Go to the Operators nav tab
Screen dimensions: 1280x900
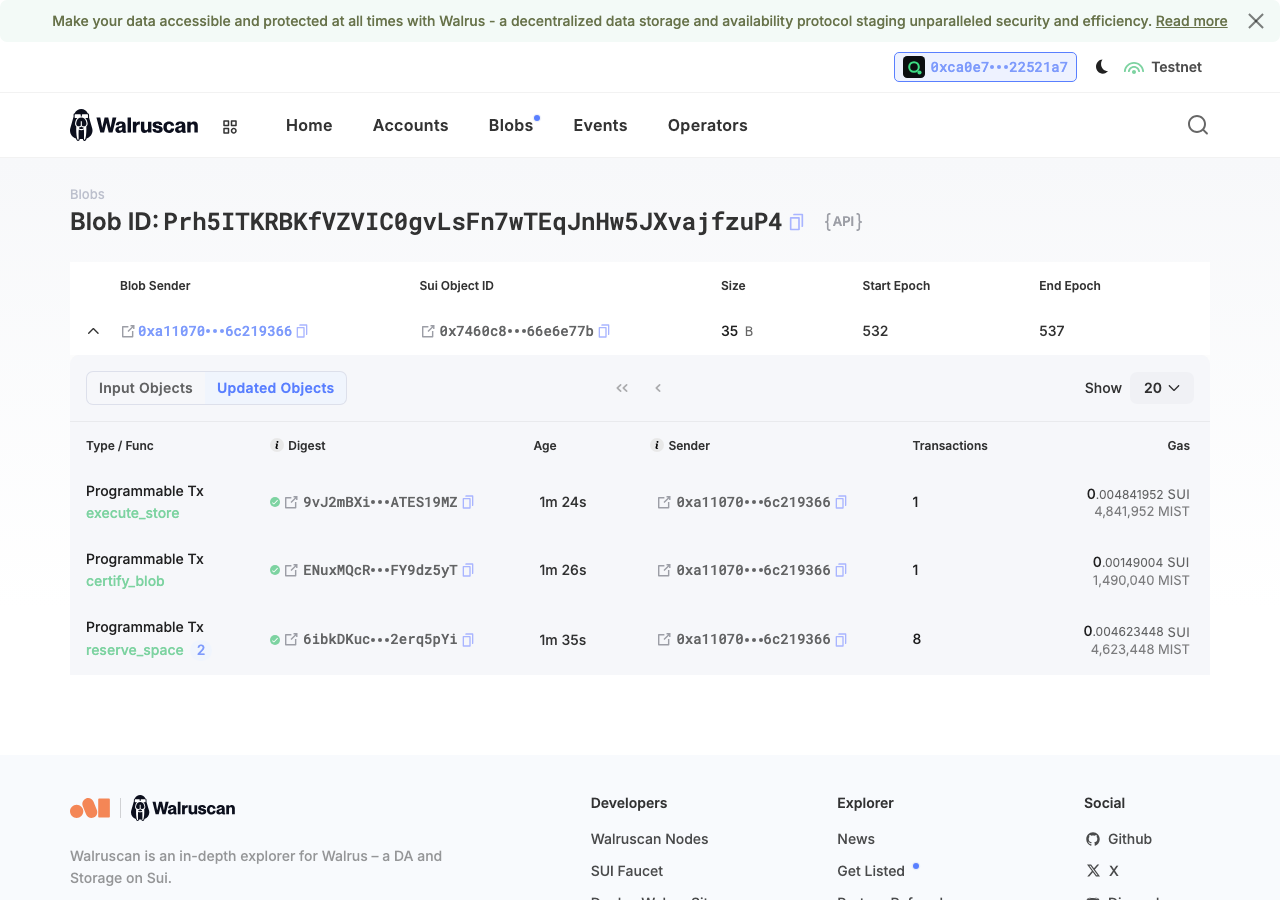(708, 125)
